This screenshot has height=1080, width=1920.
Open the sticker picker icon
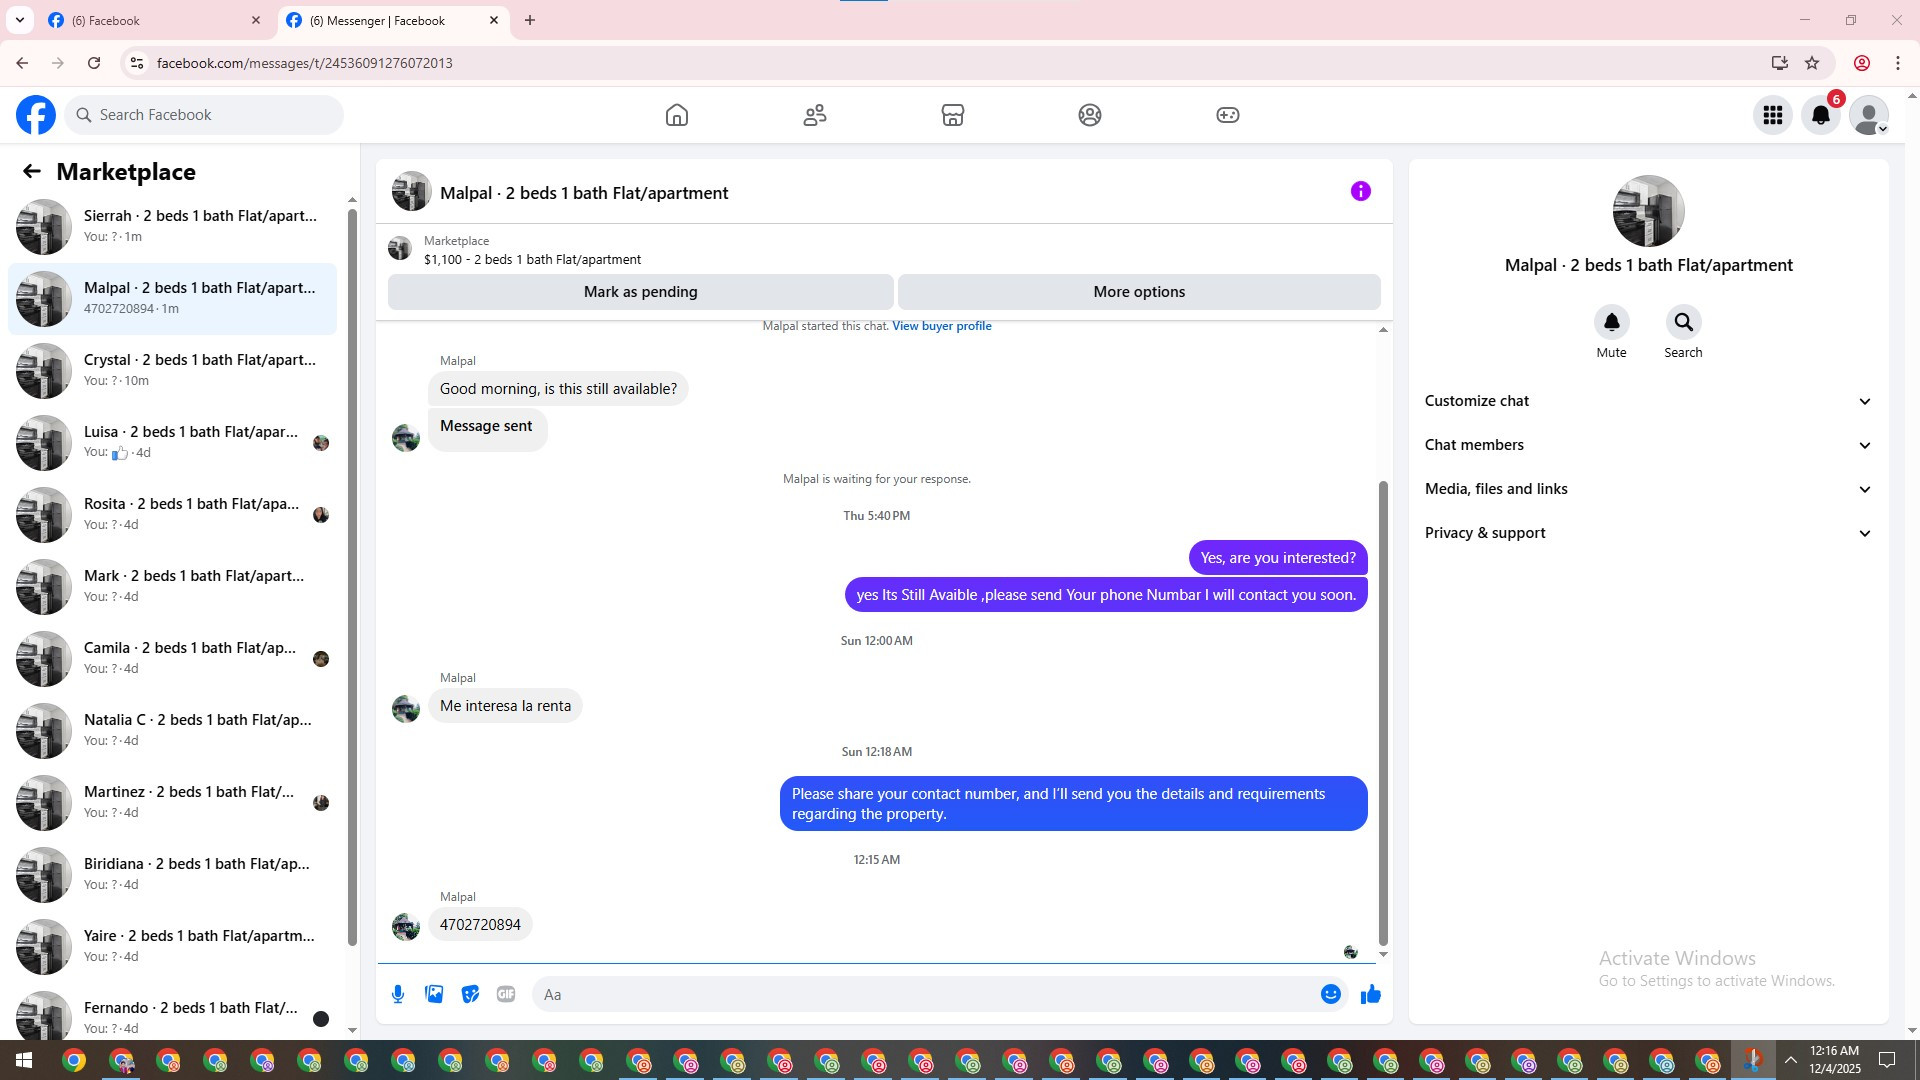pos(470,994)
